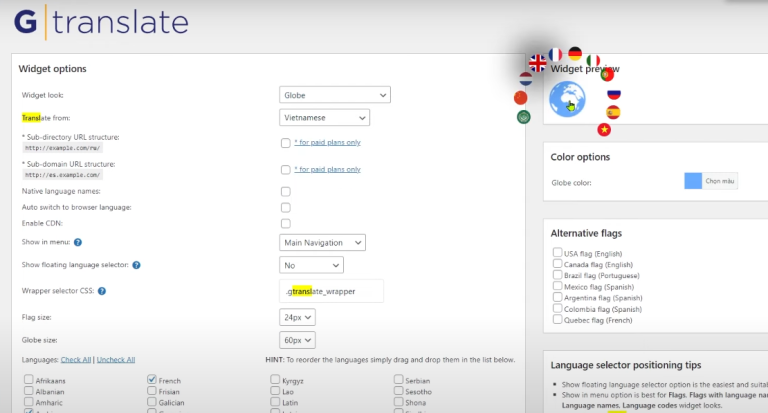Click the Chọn màu color button
The image size is (768, 413).
(720, 181)
